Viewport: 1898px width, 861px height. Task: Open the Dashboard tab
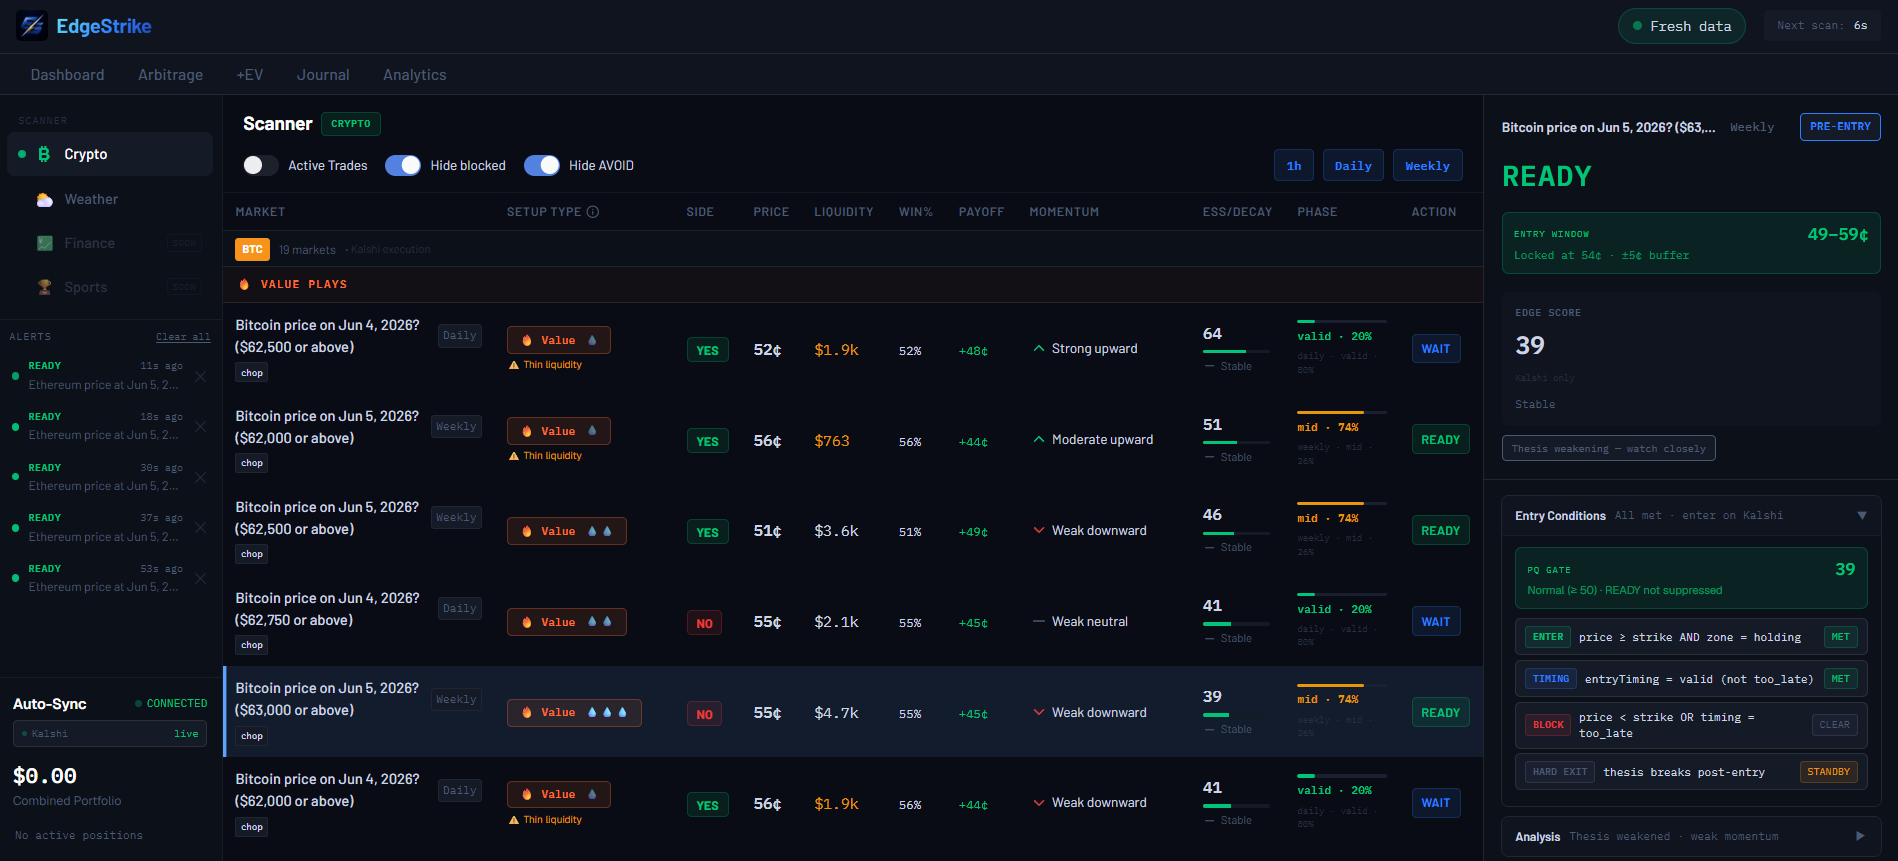(x=67, y=75)
